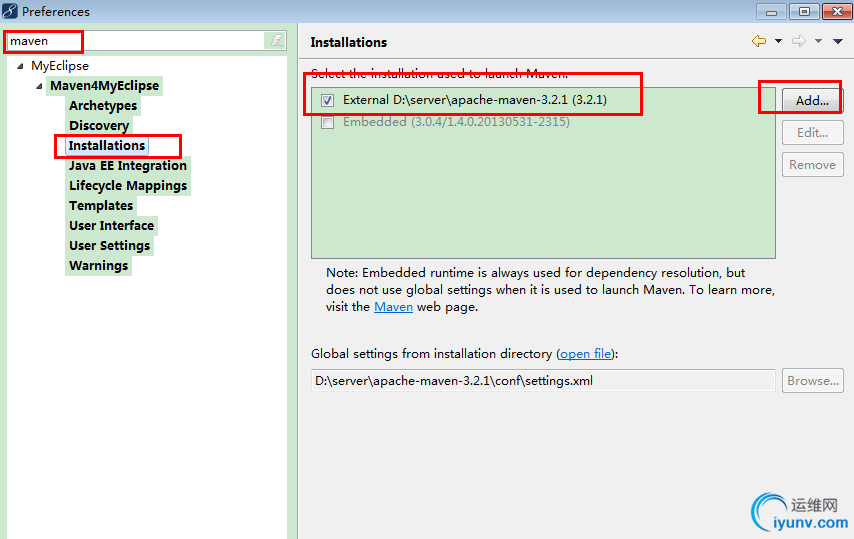The width and height of the screenshot is (854, 539).
Task: Open Java EE Integration preferences
Action: (x=128, y=166)
